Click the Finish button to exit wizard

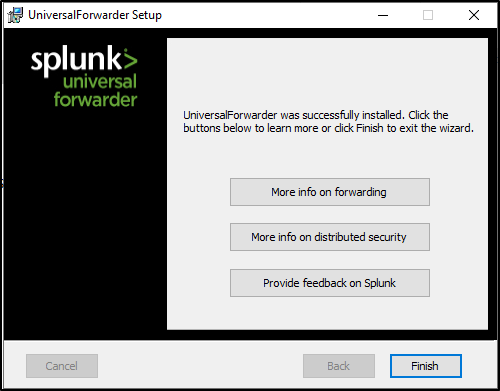coord(426,366)
